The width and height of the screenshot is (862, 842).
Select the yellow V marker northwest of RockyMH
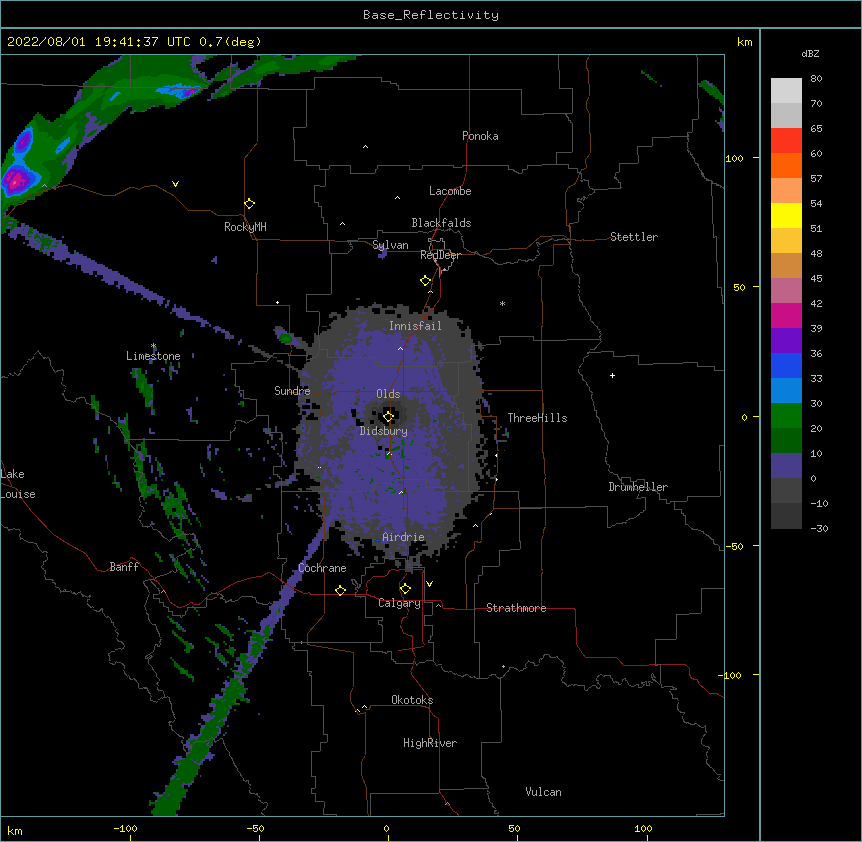point(175,184)
